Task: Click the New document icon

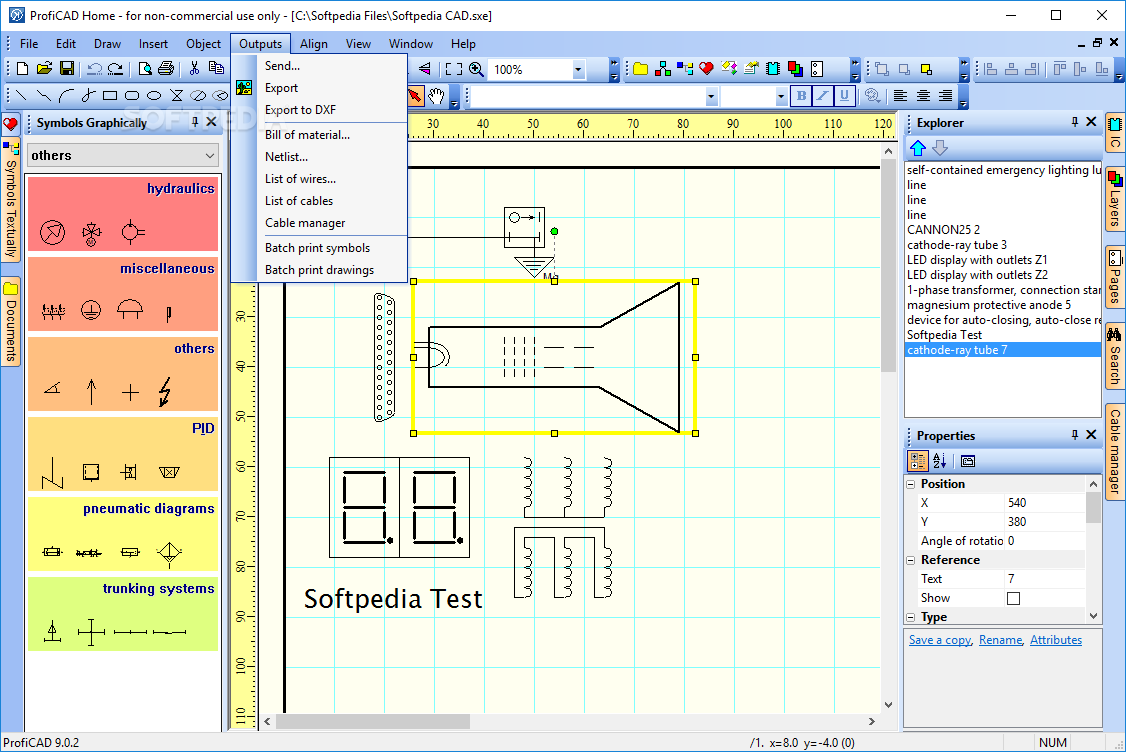Action: 22,69
